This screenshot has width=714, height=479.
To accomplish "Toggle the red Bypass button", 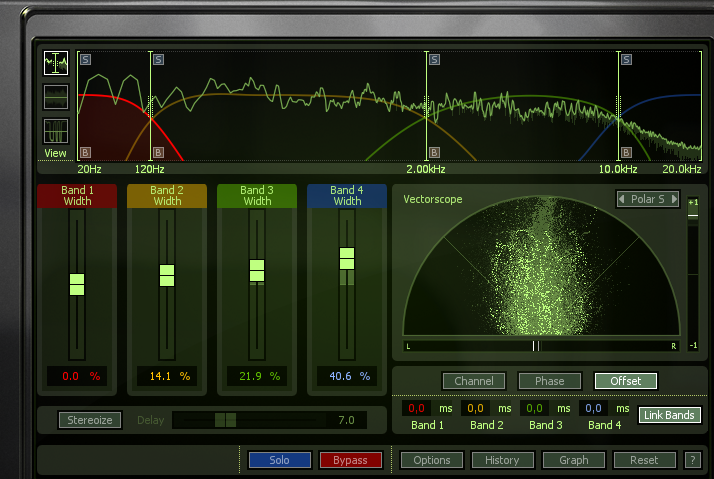I will click(350, 460).
